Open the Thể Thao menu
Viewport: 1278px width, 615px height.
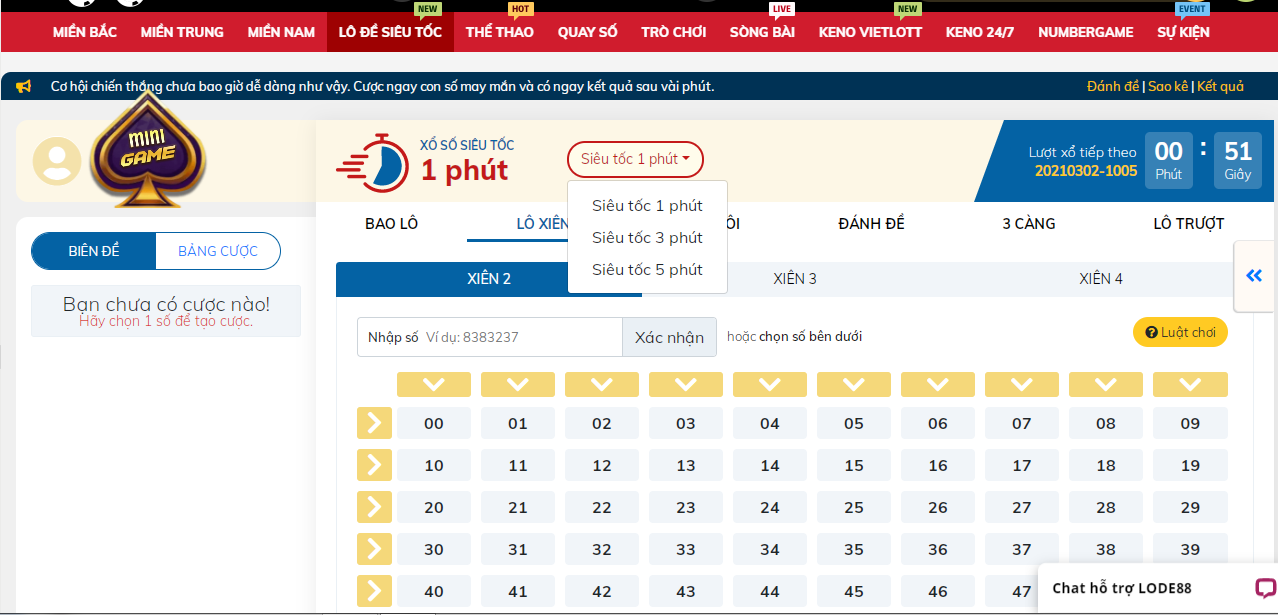pyautogui.click(x=499, y=32)
